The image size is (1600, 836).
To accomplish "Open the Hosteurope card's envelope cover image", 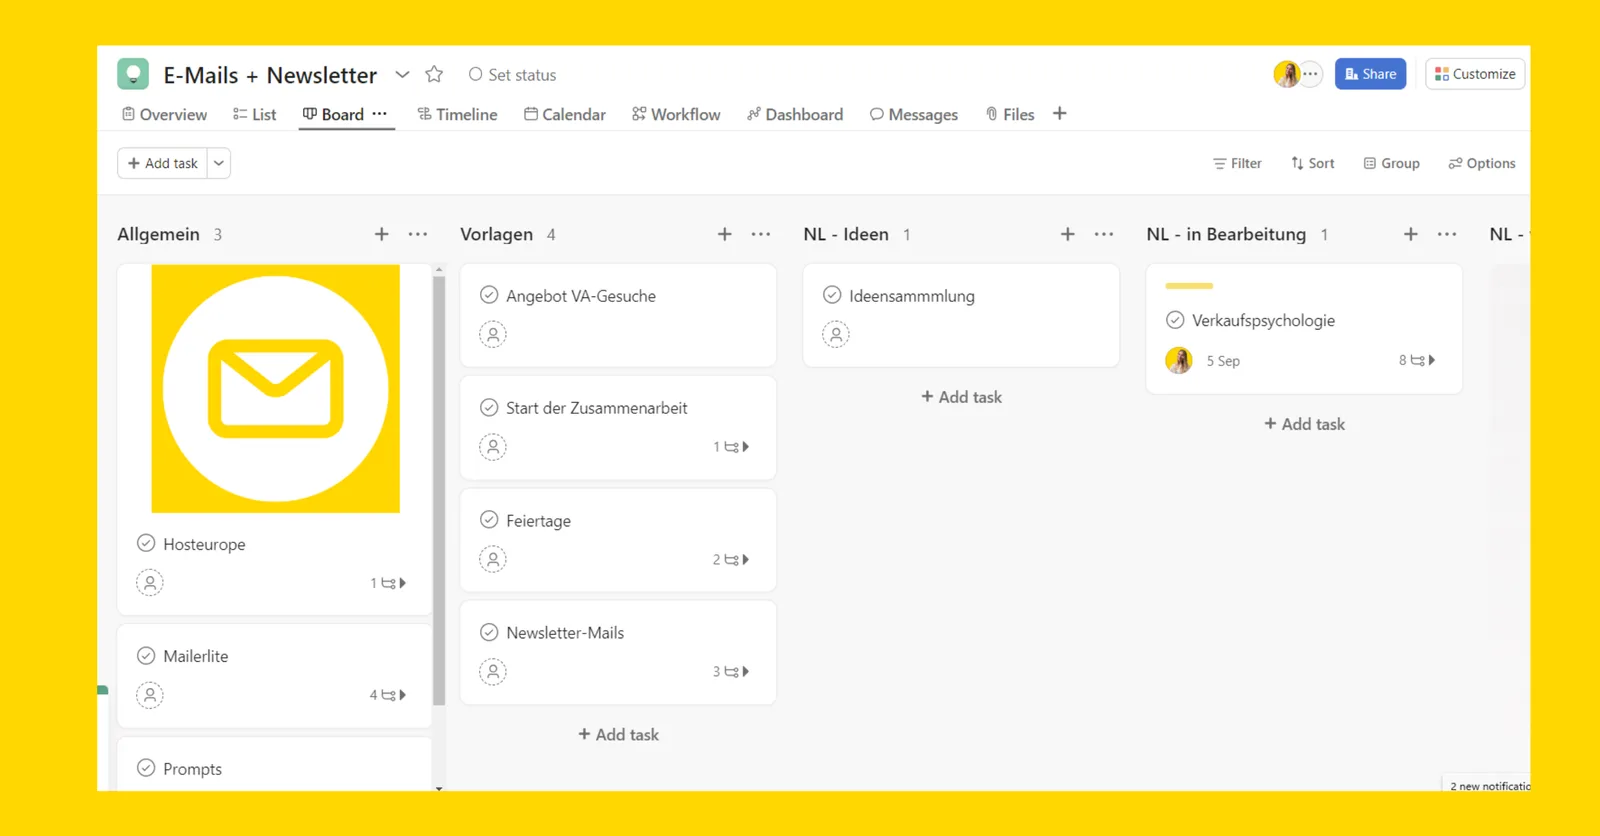I will point(276,389).
